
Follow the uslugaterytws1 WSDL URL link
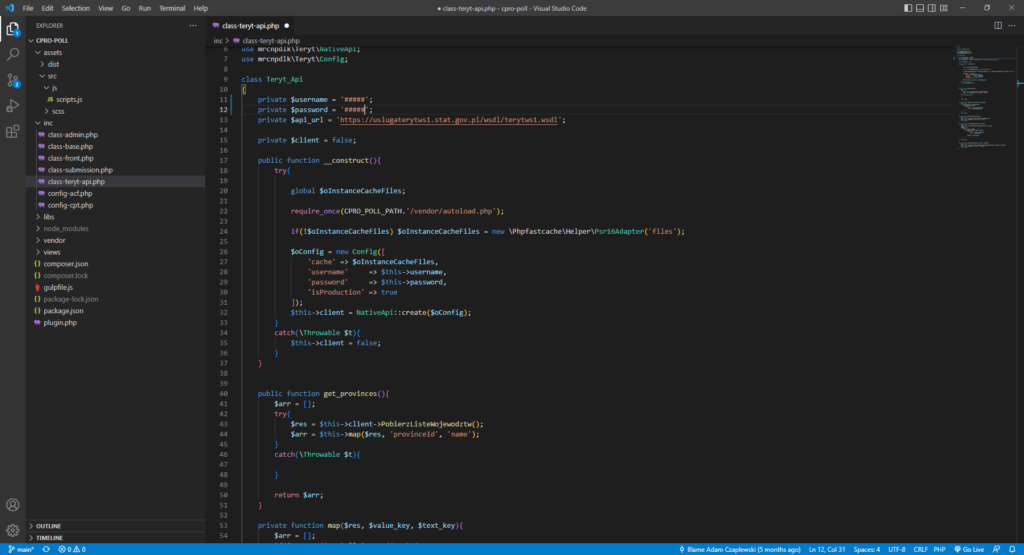tap(449, 120)
